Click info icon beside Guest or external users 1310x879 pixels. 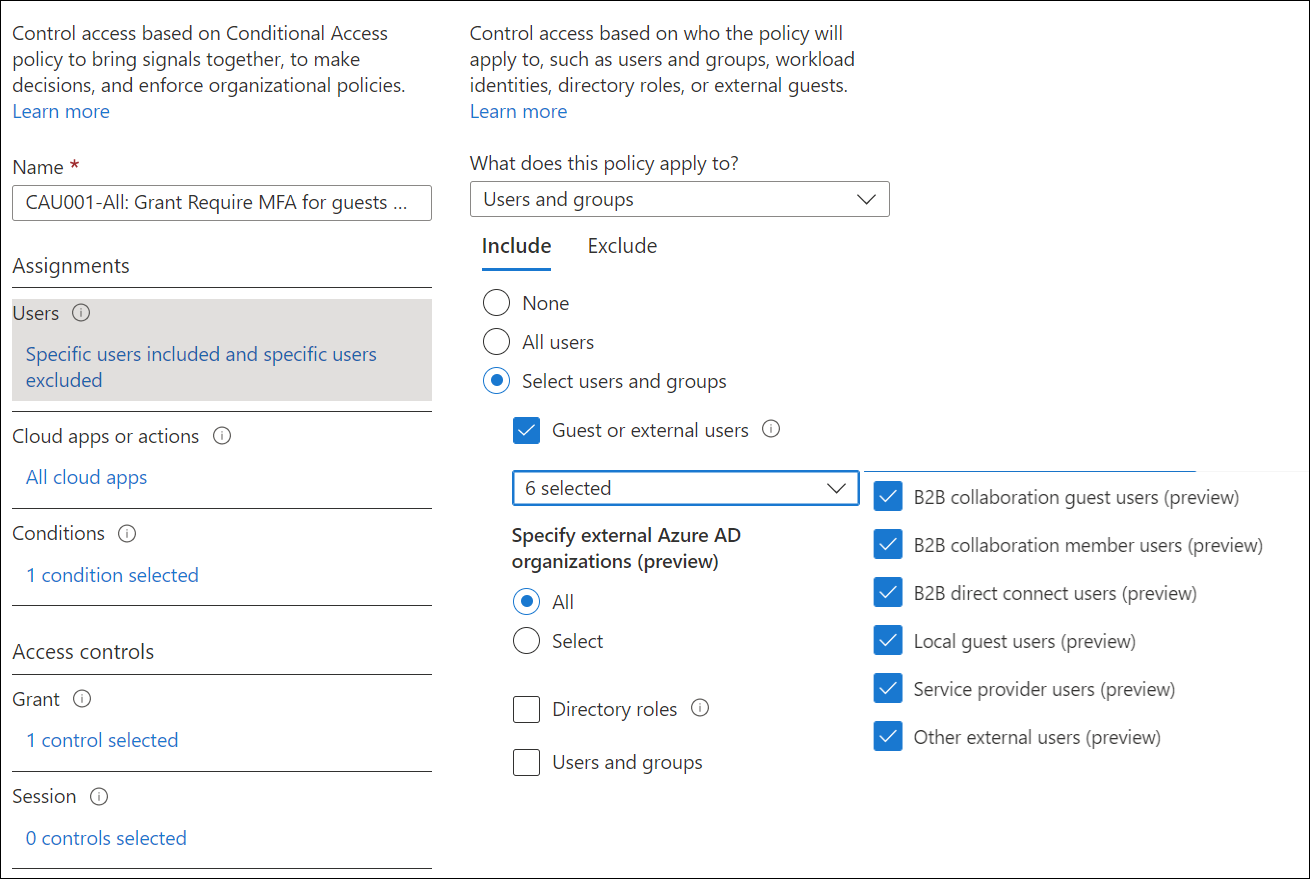771,429
